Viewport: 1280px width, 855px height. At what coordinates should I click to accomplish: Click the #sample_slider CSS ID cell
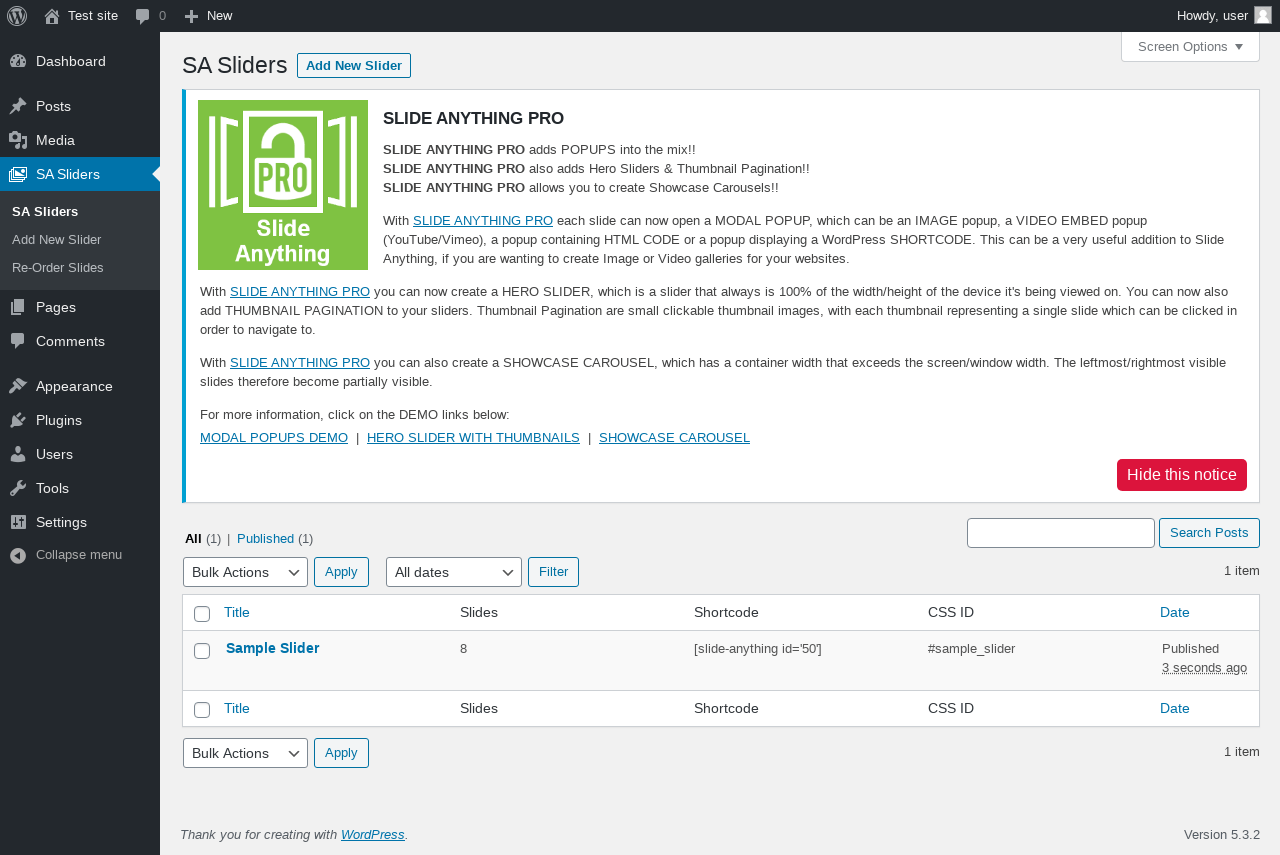(972, 648)
